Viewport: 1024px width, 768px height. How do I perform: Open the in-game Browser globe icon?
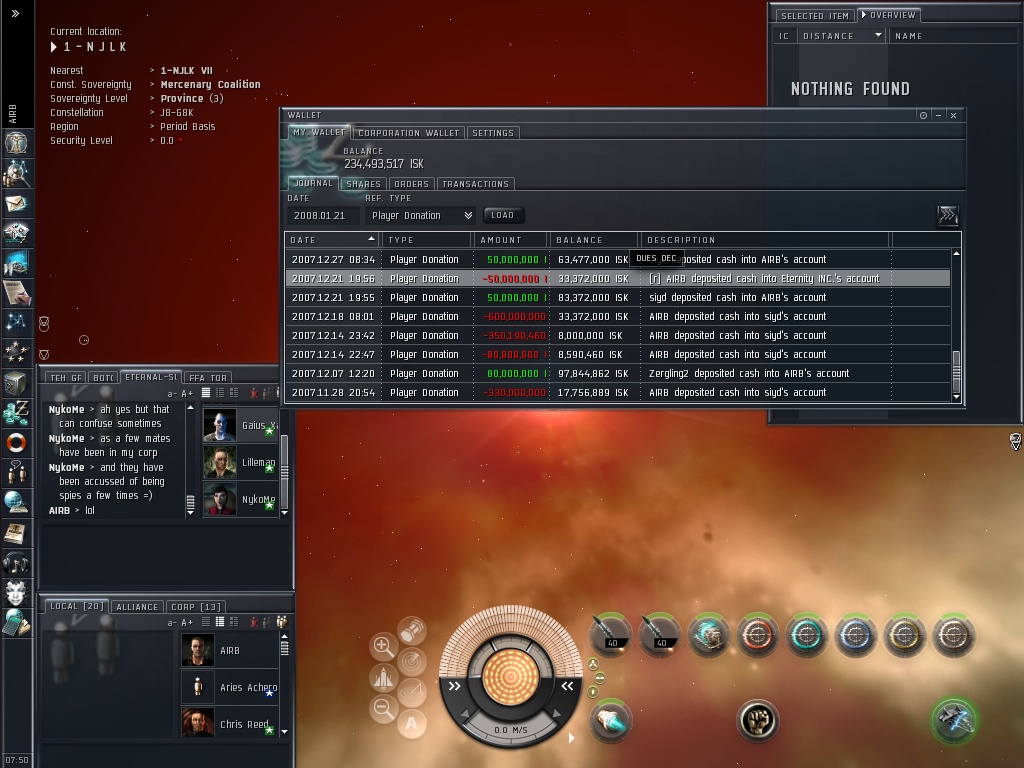[16, 502]
